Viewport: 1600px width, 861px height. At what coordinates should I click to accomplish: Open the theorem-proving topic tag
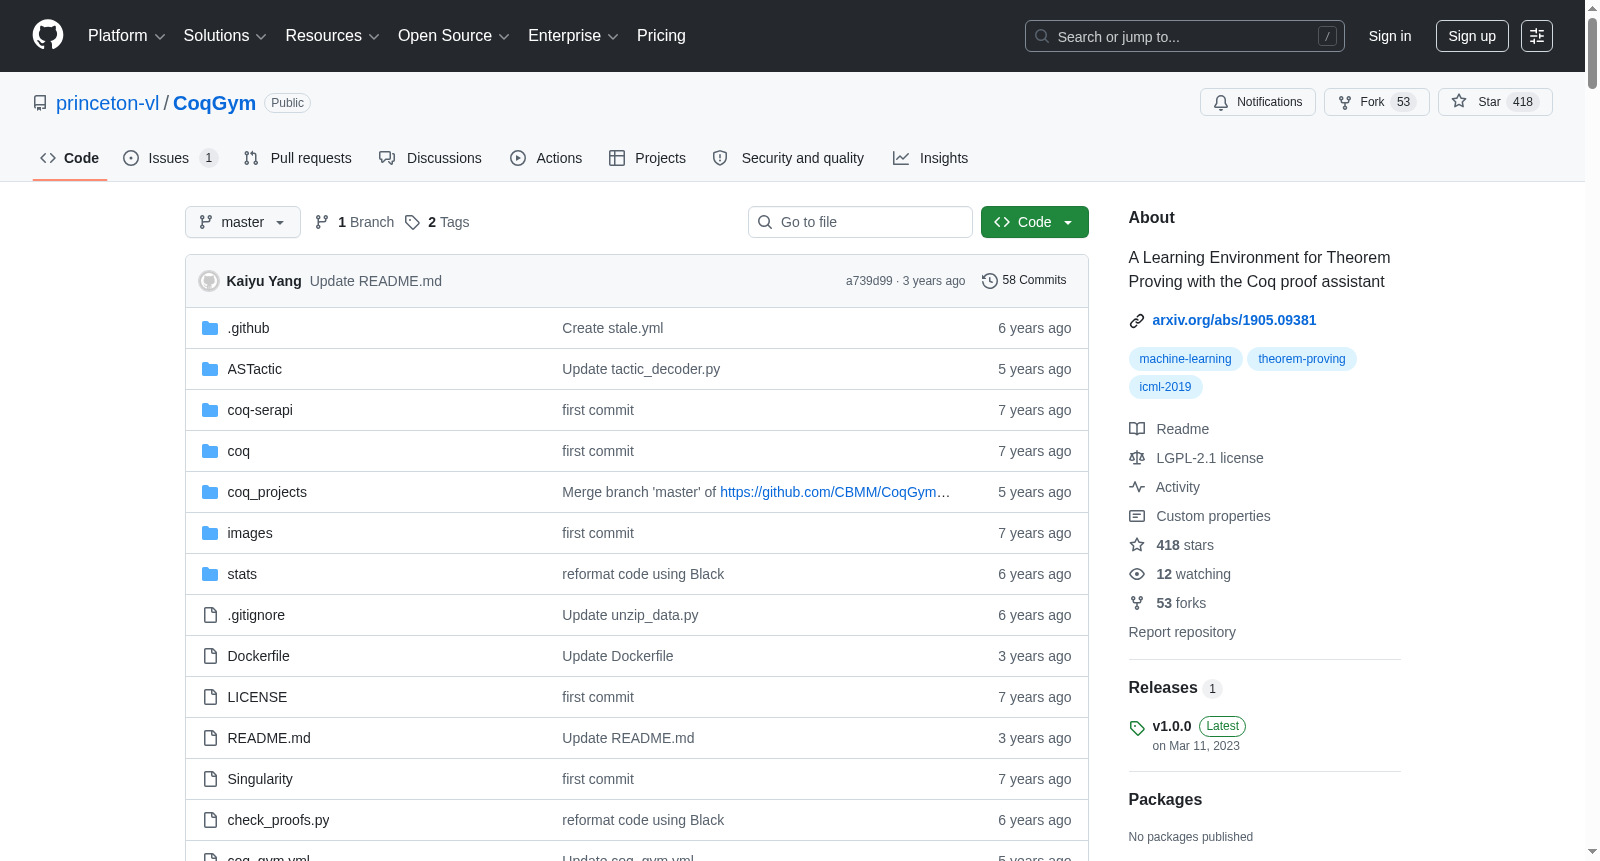point(1301,359)
